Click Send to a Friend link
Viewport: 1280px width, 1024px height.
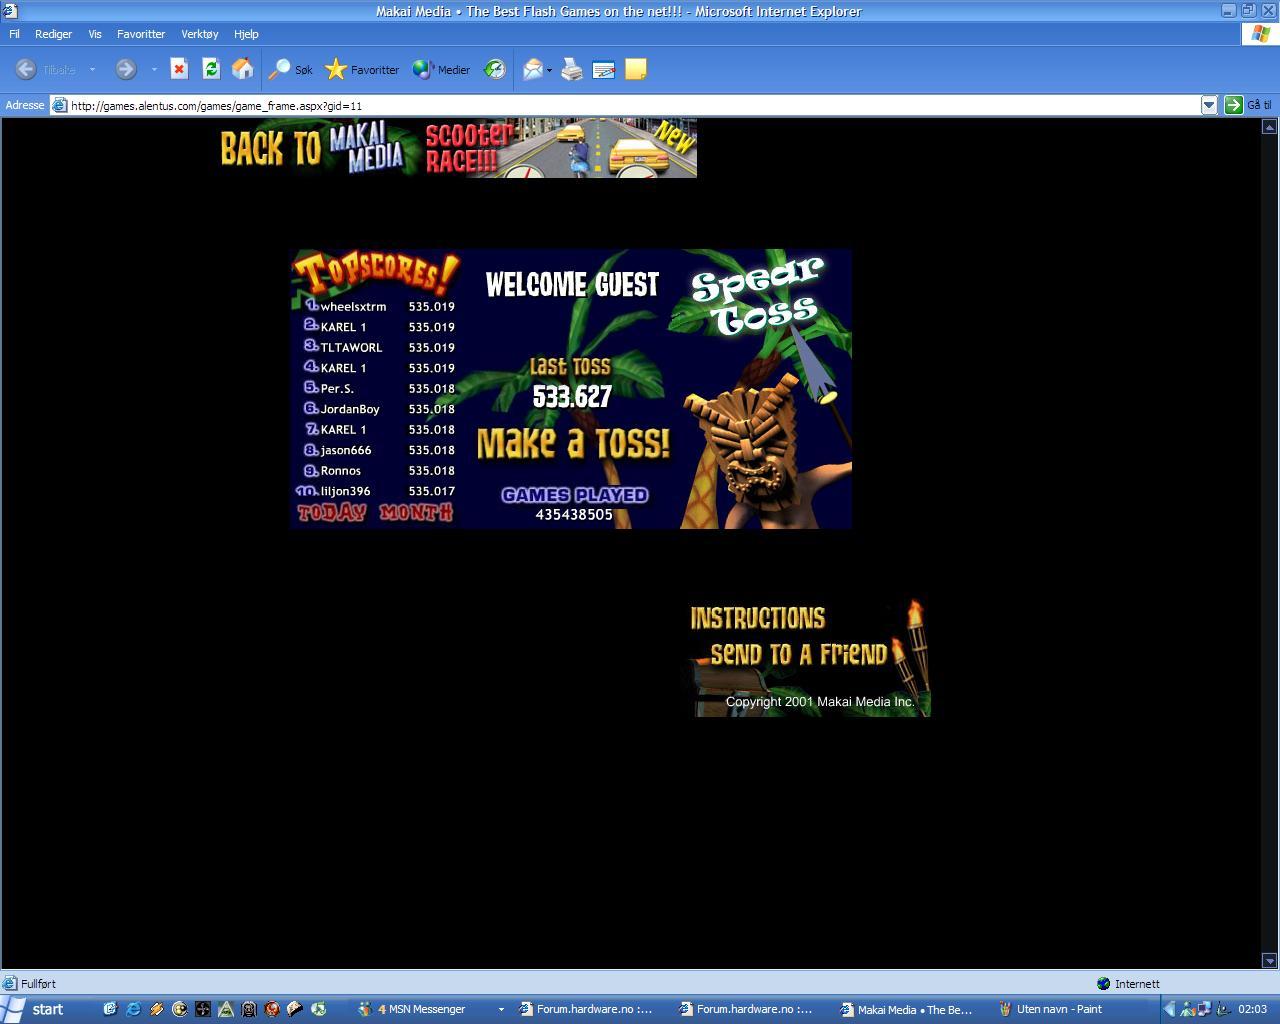pyautogui.click(x=799, y=655)
